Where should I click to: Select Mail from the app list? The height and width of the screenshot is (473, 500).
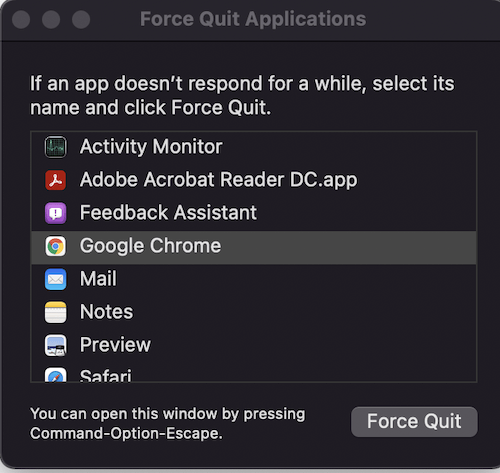tap(254, 279)
